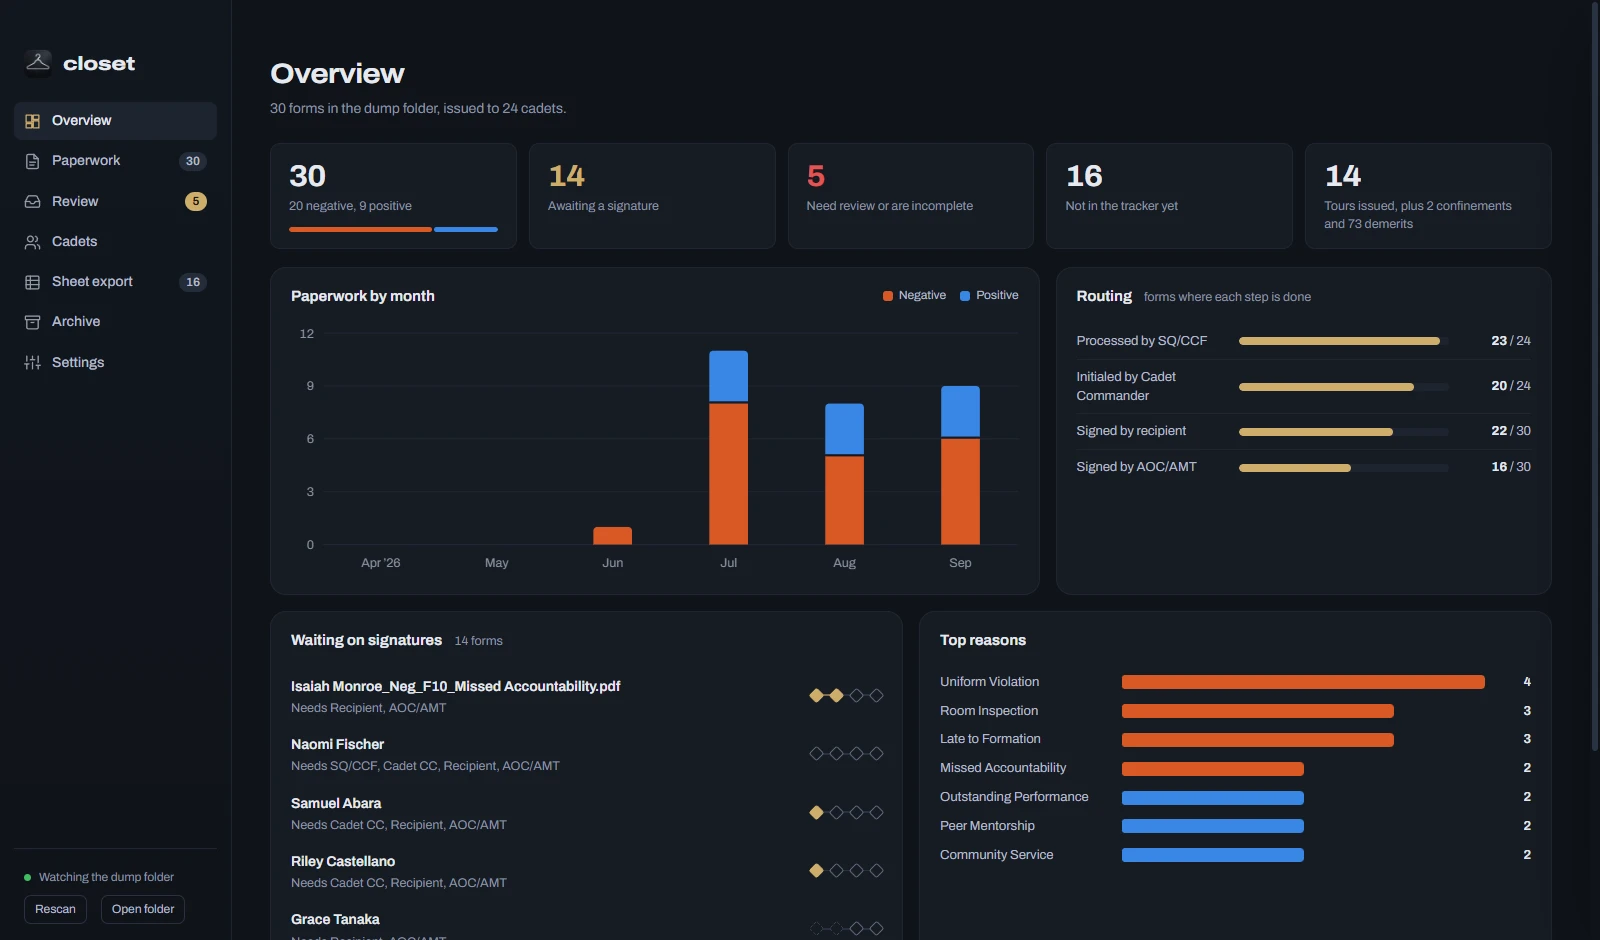Click the 14 Tours issued card

(1428, 196)
